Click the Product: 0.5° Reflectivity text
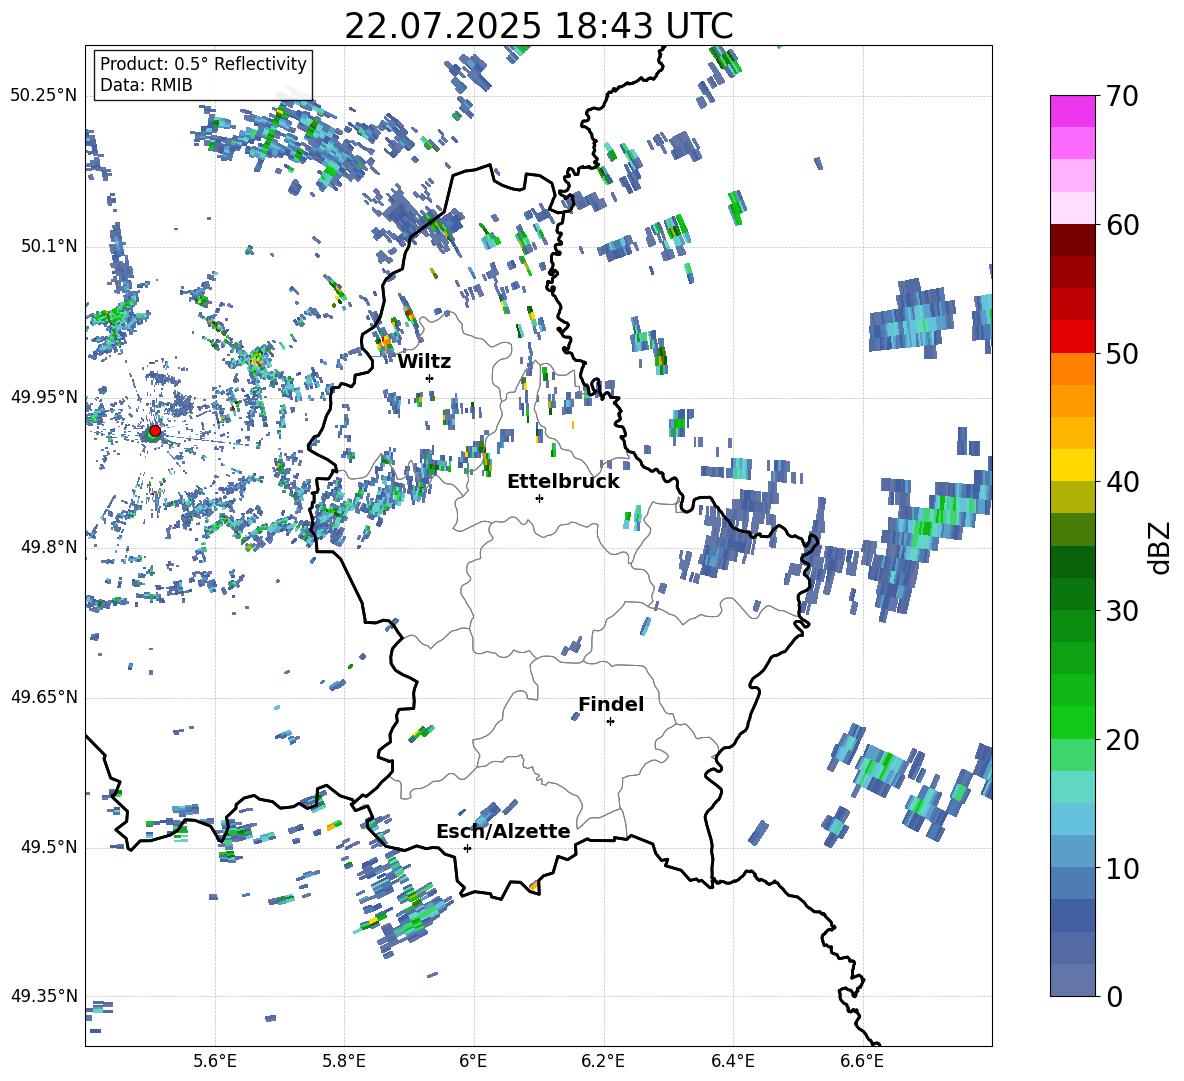 tap(203, 63)
